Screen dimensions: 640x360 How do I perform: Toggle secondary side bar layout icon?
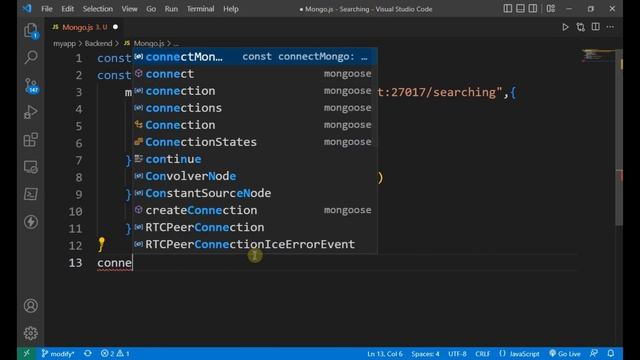(x=533, y=9)
